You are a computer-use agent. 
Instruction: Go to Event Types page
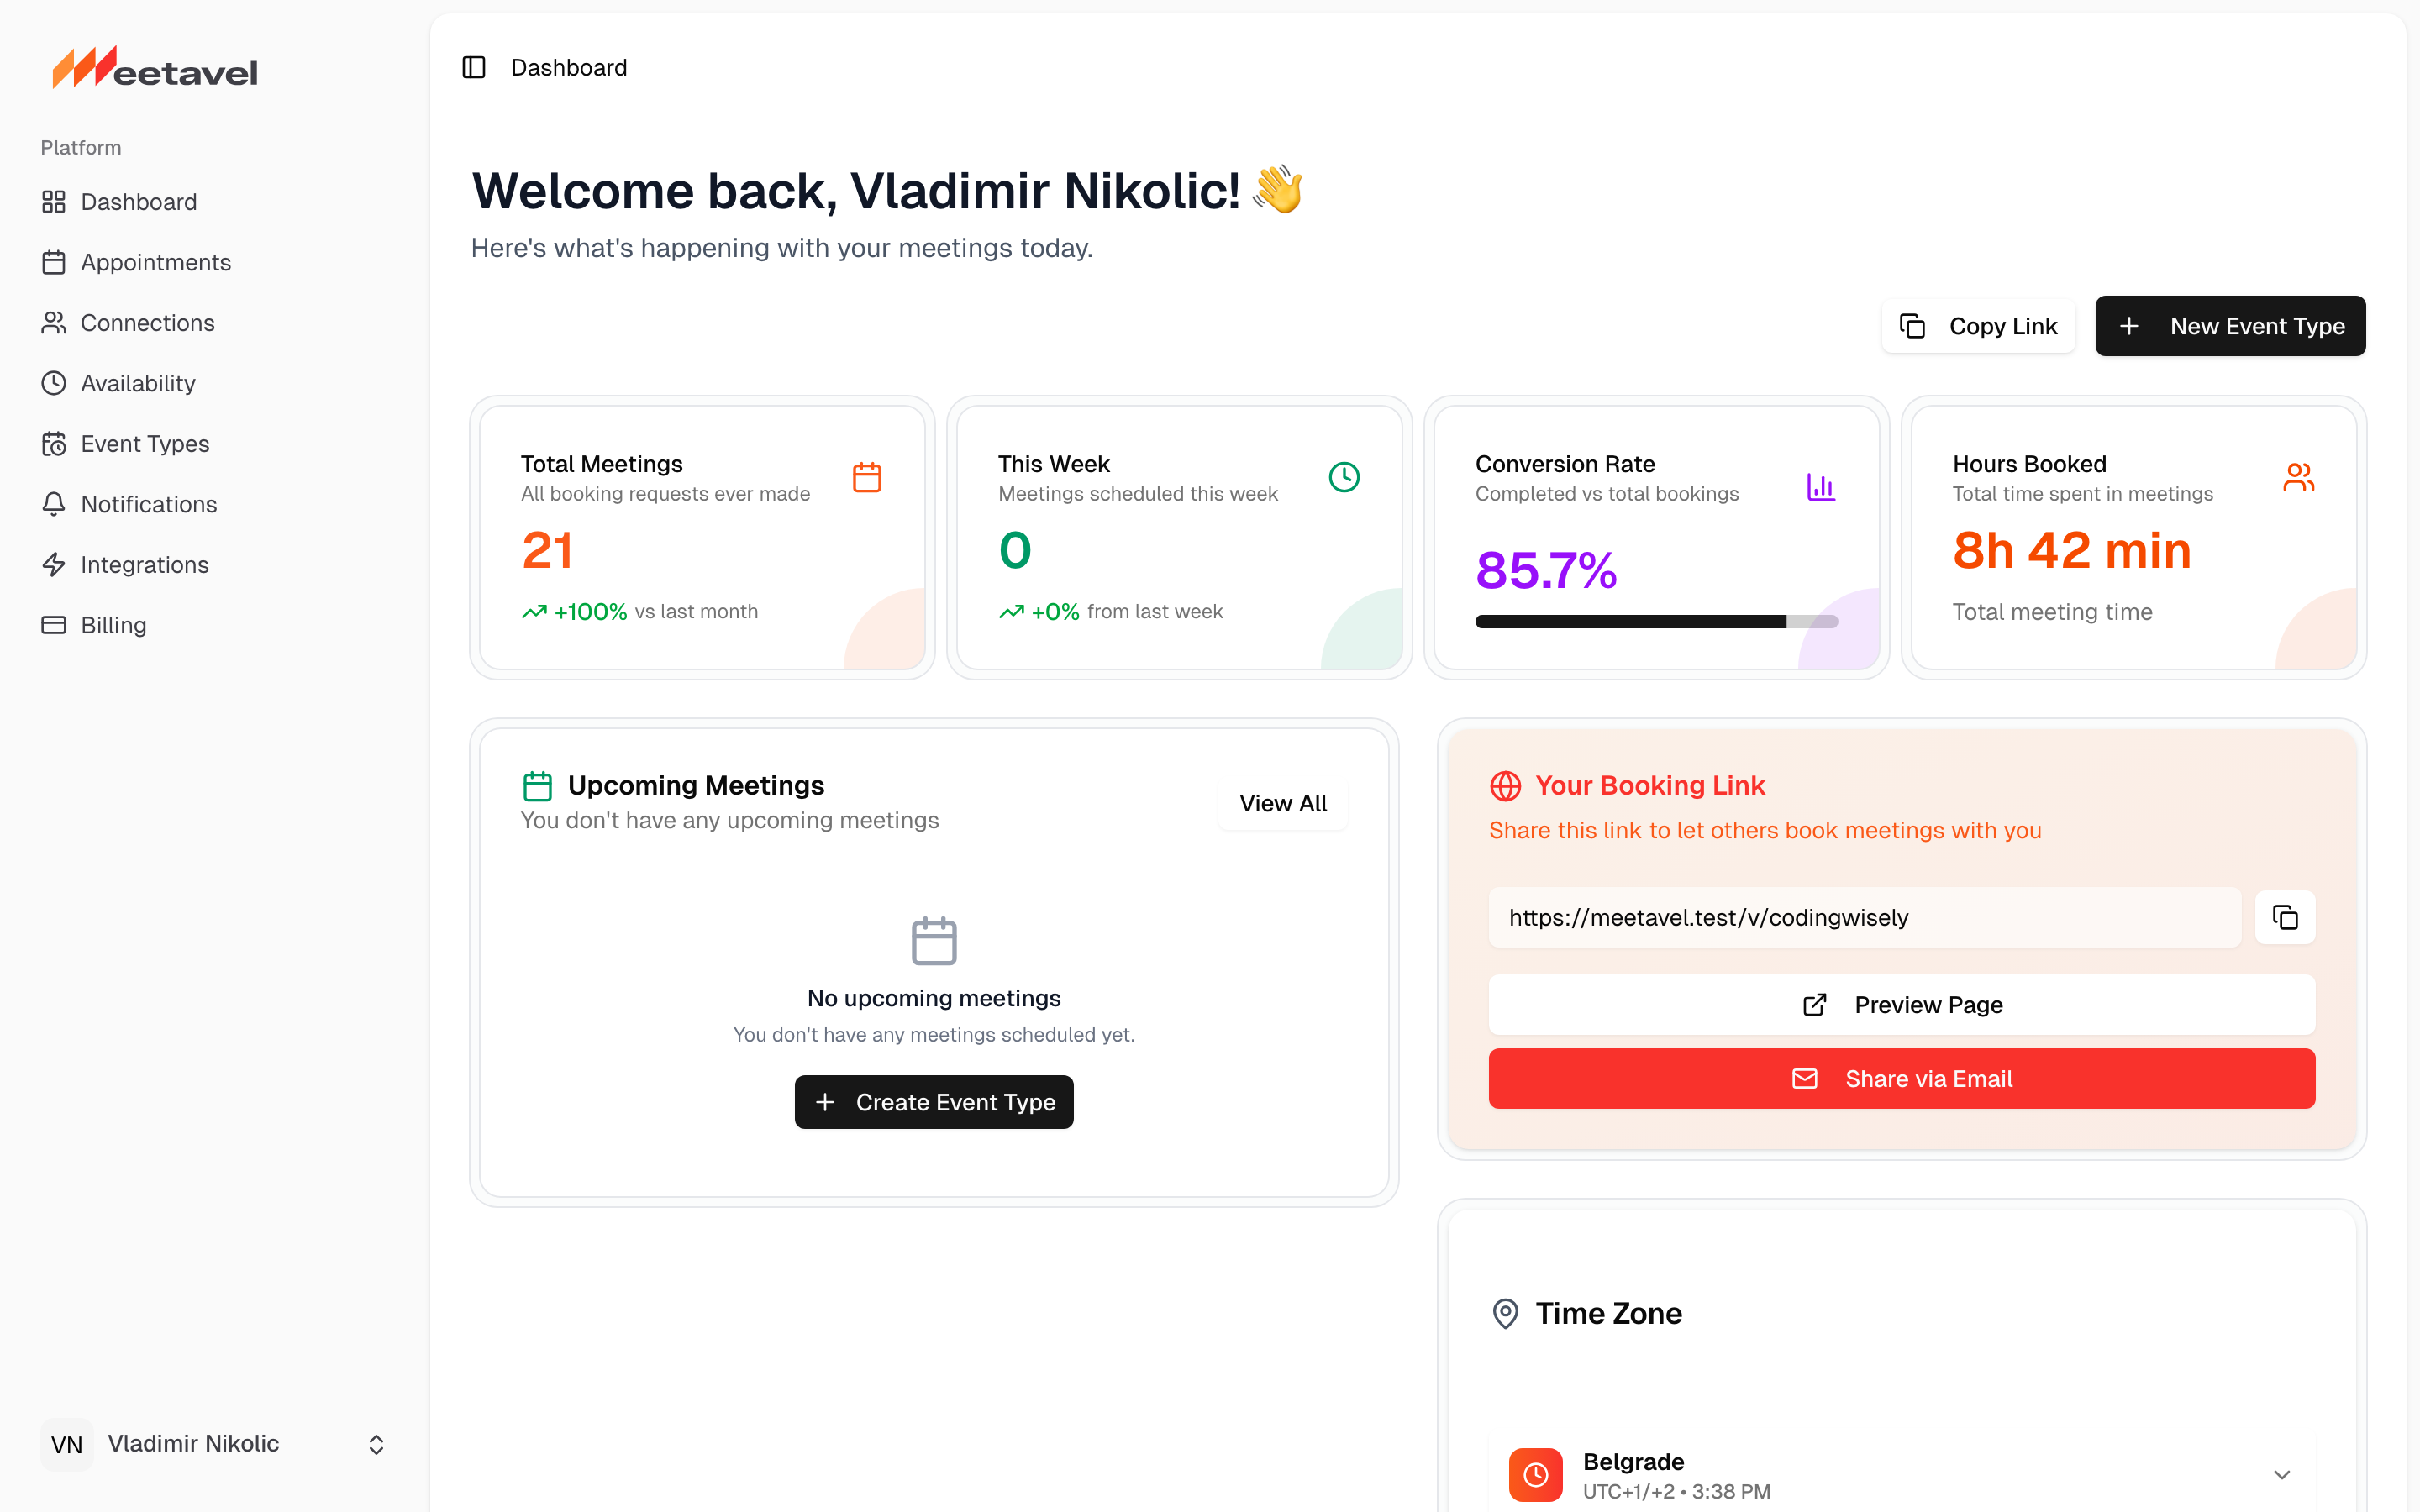[x=145, y=444]
